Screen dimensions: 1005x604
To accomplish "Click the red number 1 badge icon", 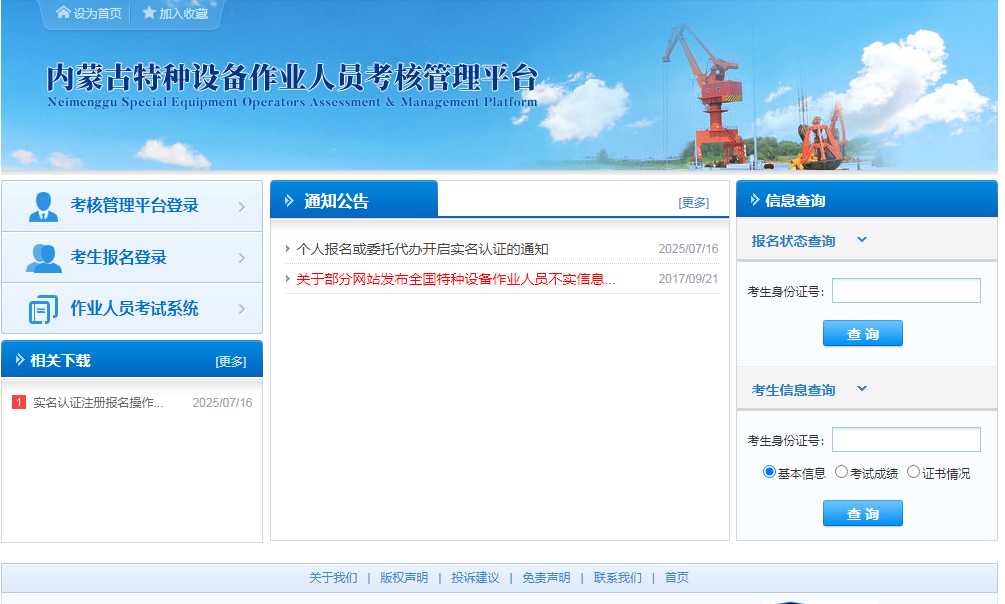I will tap(18, 402).
